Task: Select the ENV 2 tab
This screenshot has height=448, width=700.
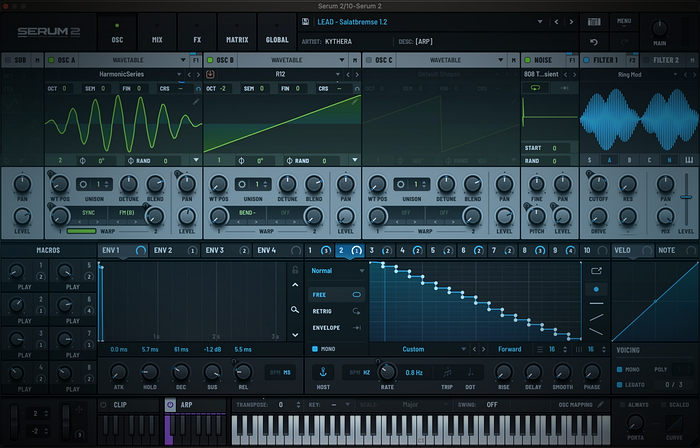Action: click(162, 250)
